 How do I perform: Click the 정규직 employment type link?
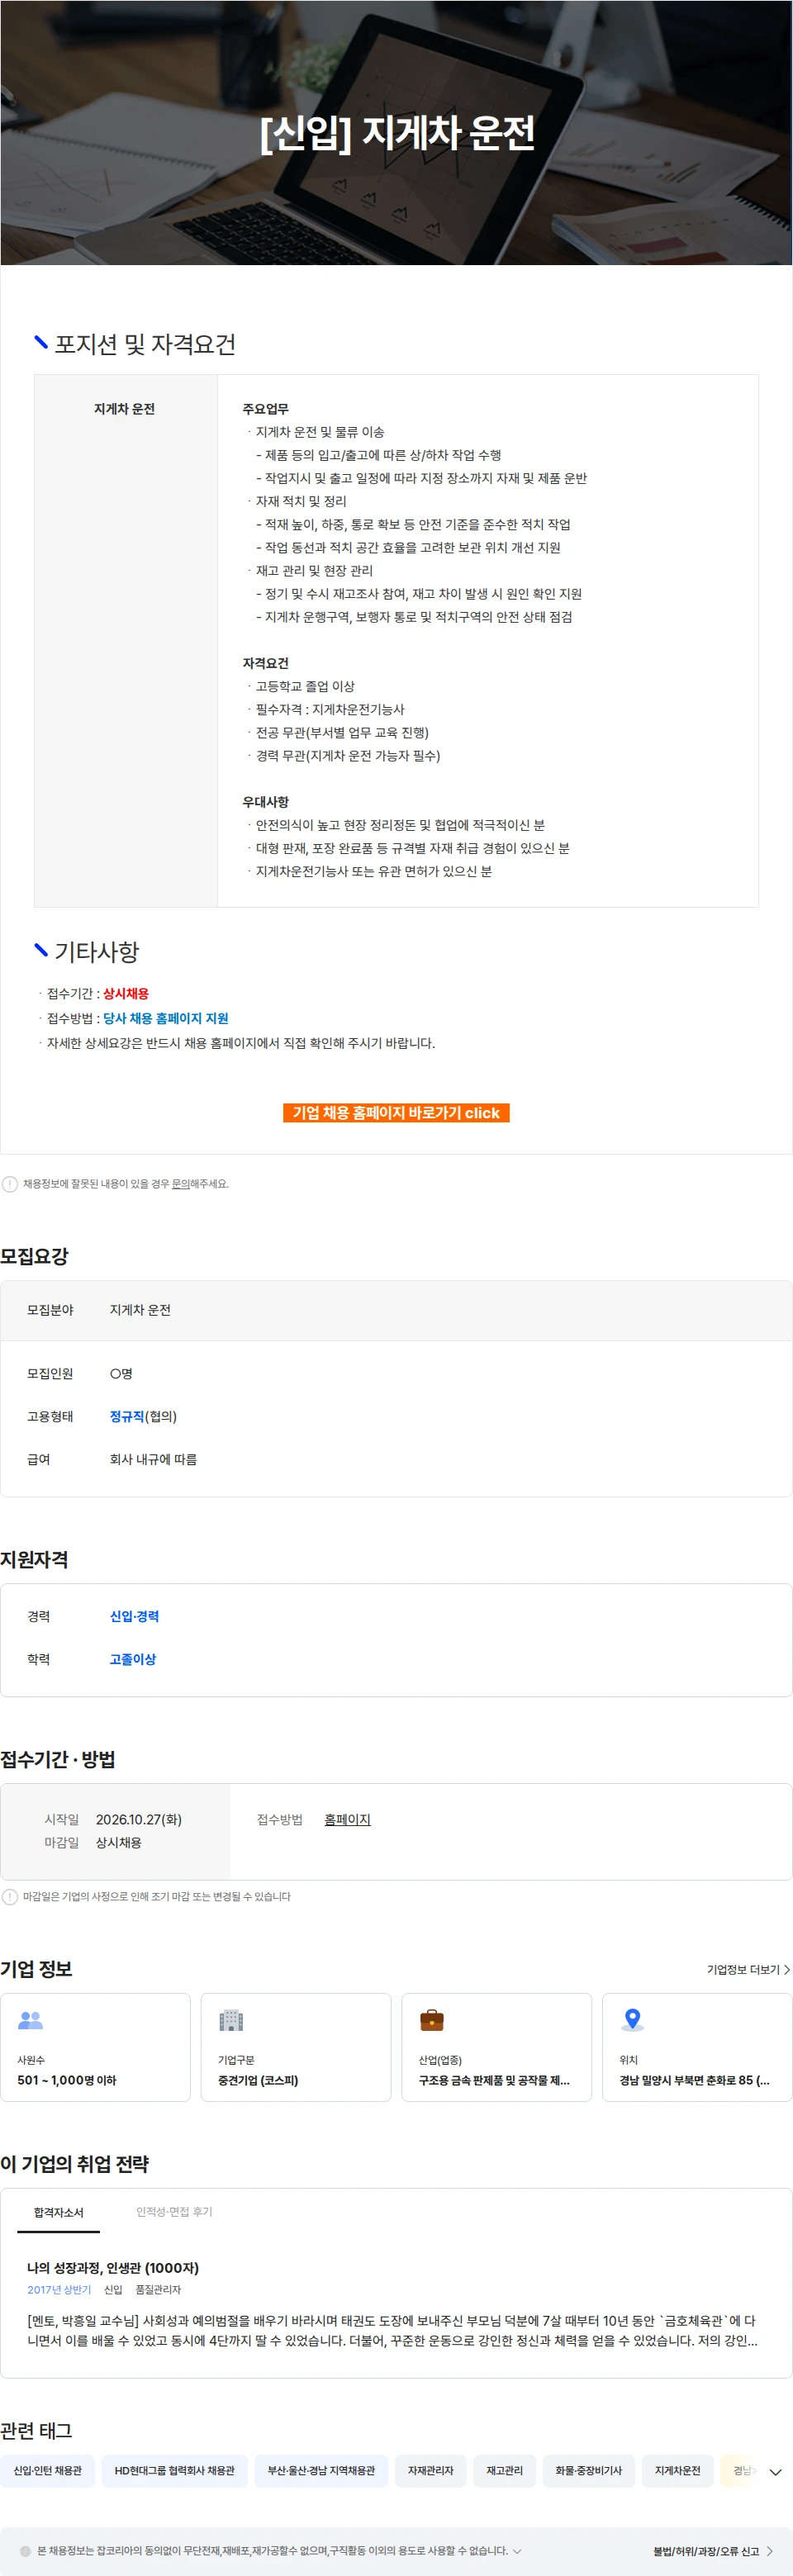(x=127, y=1416)
